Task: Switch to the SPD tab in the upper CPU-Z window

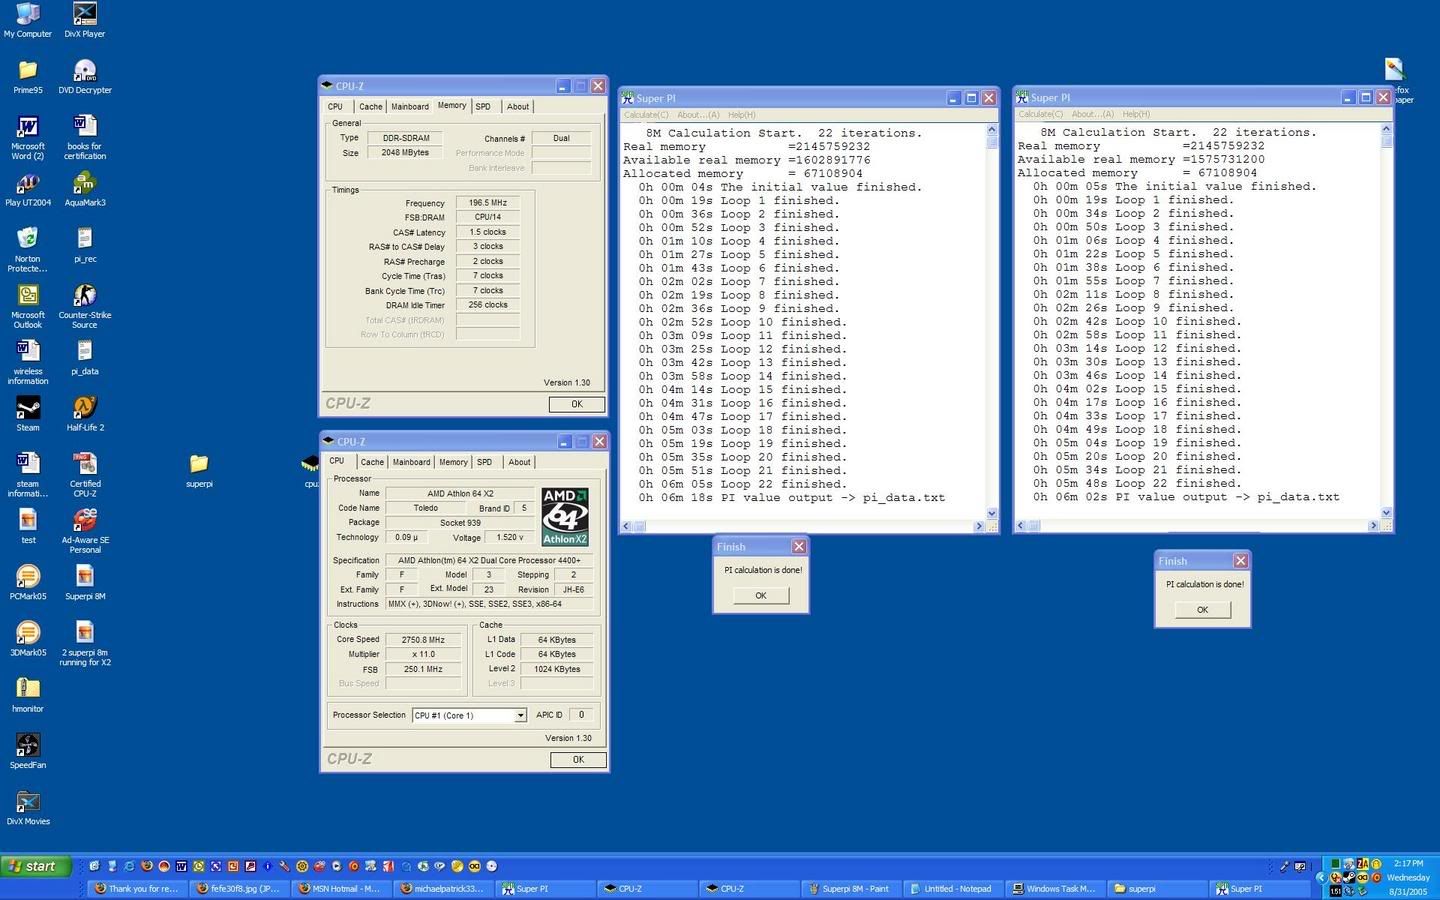Action: (x=483, y=106)
